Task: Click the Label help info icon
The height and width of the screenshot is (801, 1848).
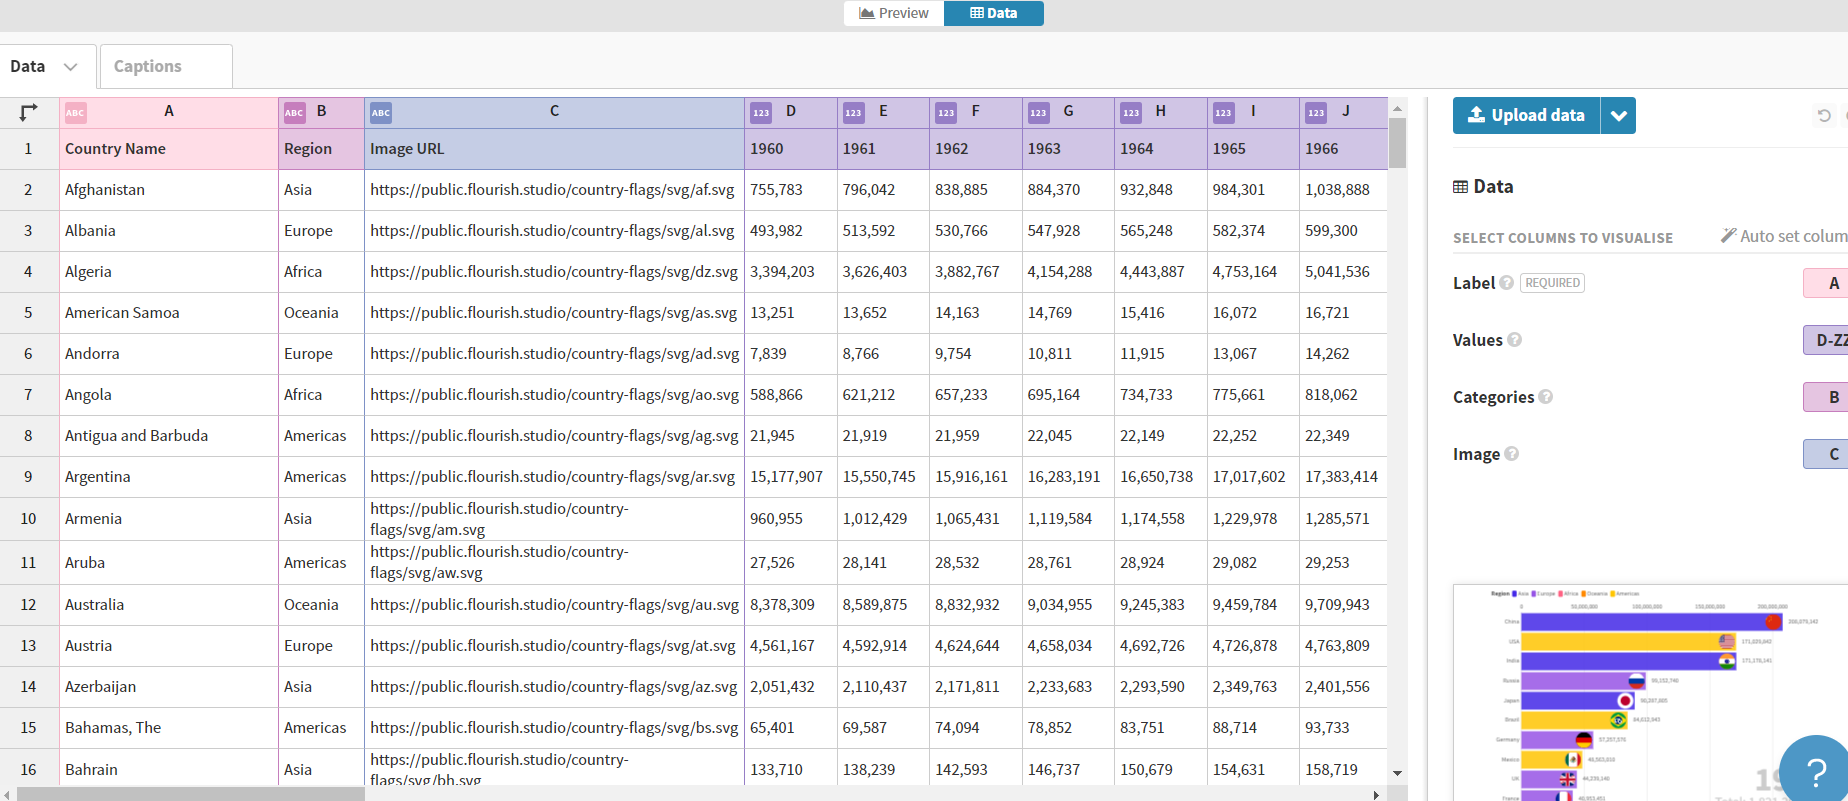Action: click(1506, 283)
